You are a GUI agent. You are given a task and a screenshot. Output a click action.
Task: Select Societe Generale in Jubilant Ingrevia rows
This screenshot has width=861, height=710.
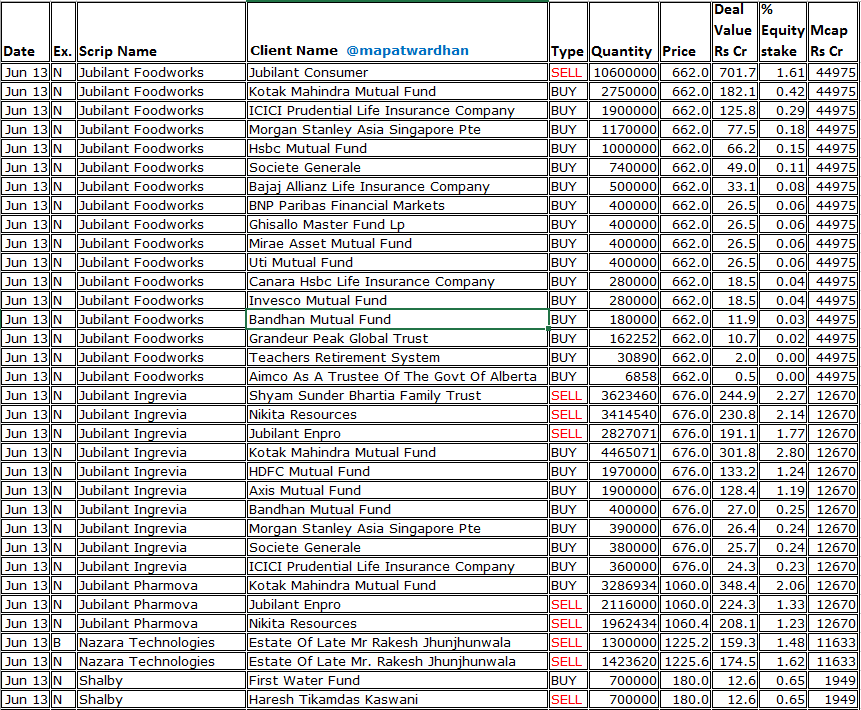coord(398,547)
